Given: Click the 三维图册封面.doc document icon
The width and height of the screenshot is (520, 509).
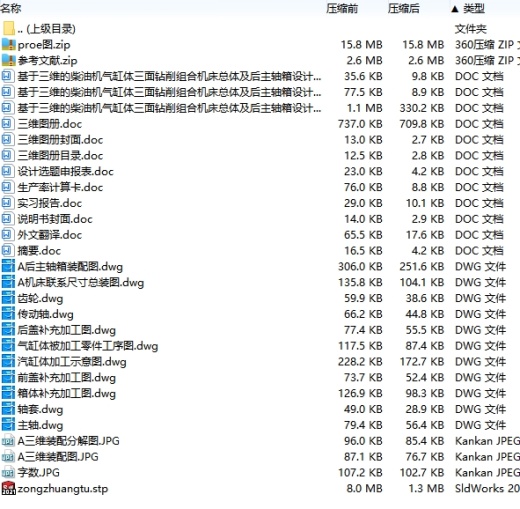Looking at the screenshot, I should coord(8,140).
